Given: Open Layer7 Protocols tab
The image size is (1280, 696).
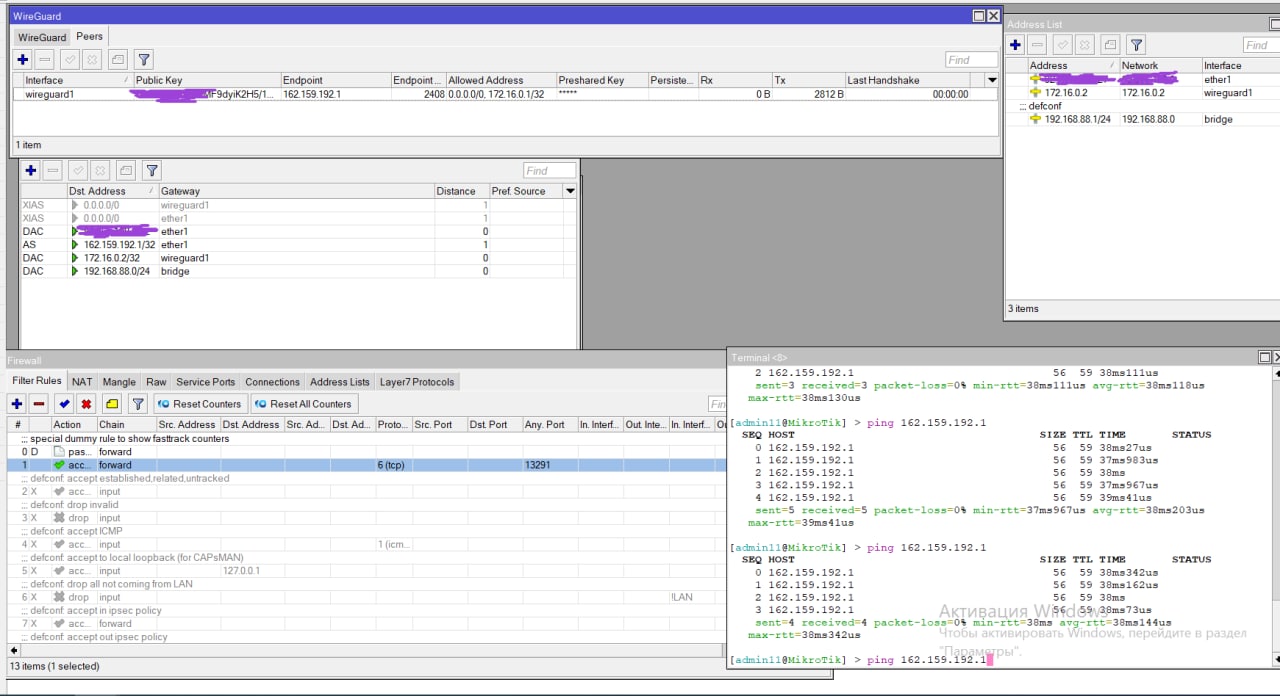Looking at the screenshot, I should click(x=417, y=382).
